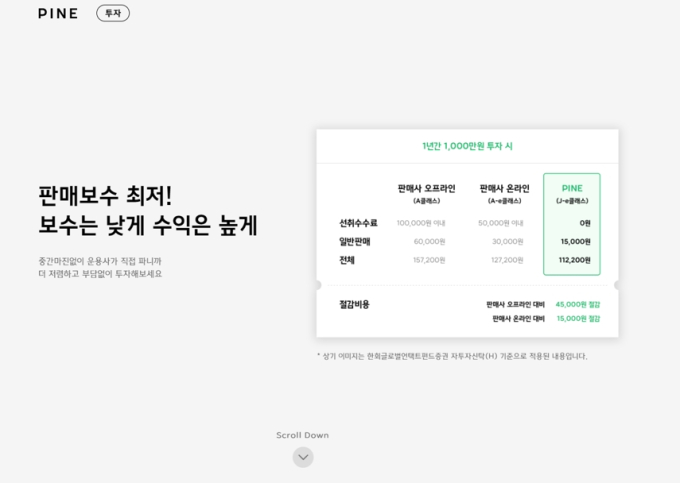Viewport: 680px width, 483px height.
Task: Click the (A-e클래스) sublabel
Action: click(x=504, y=201)
